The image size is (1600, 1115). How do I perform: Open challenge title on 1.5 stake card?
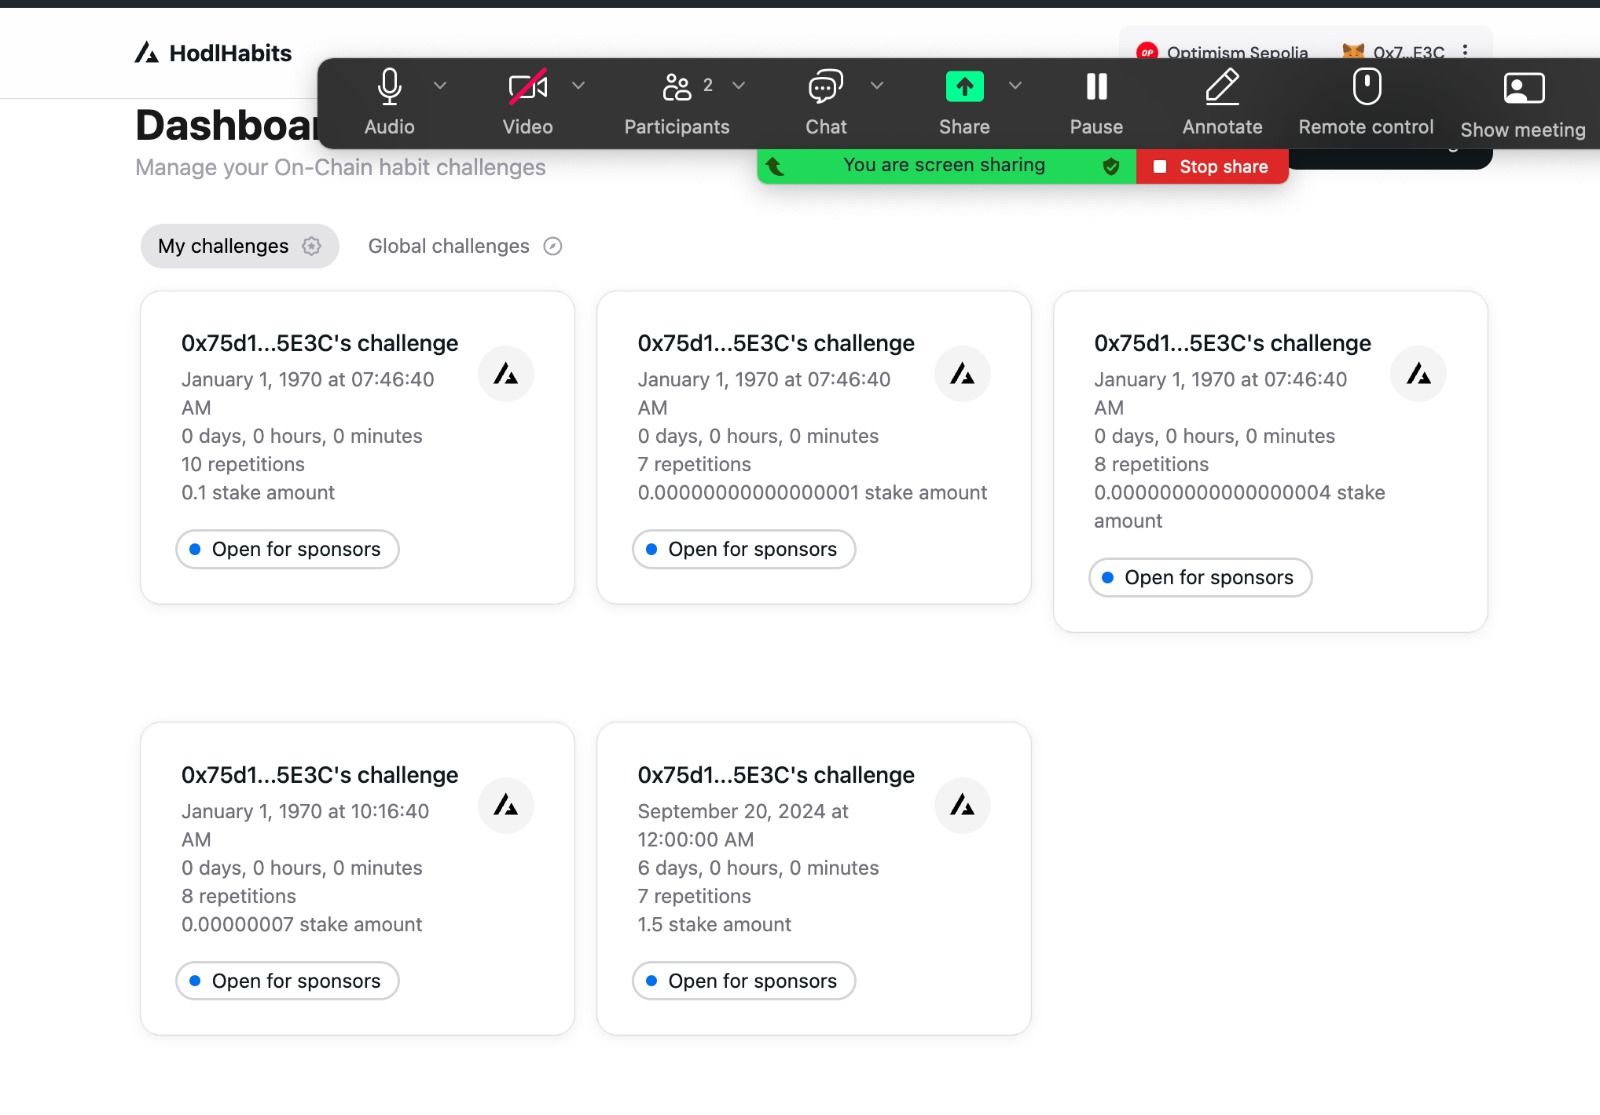[776, 775]
